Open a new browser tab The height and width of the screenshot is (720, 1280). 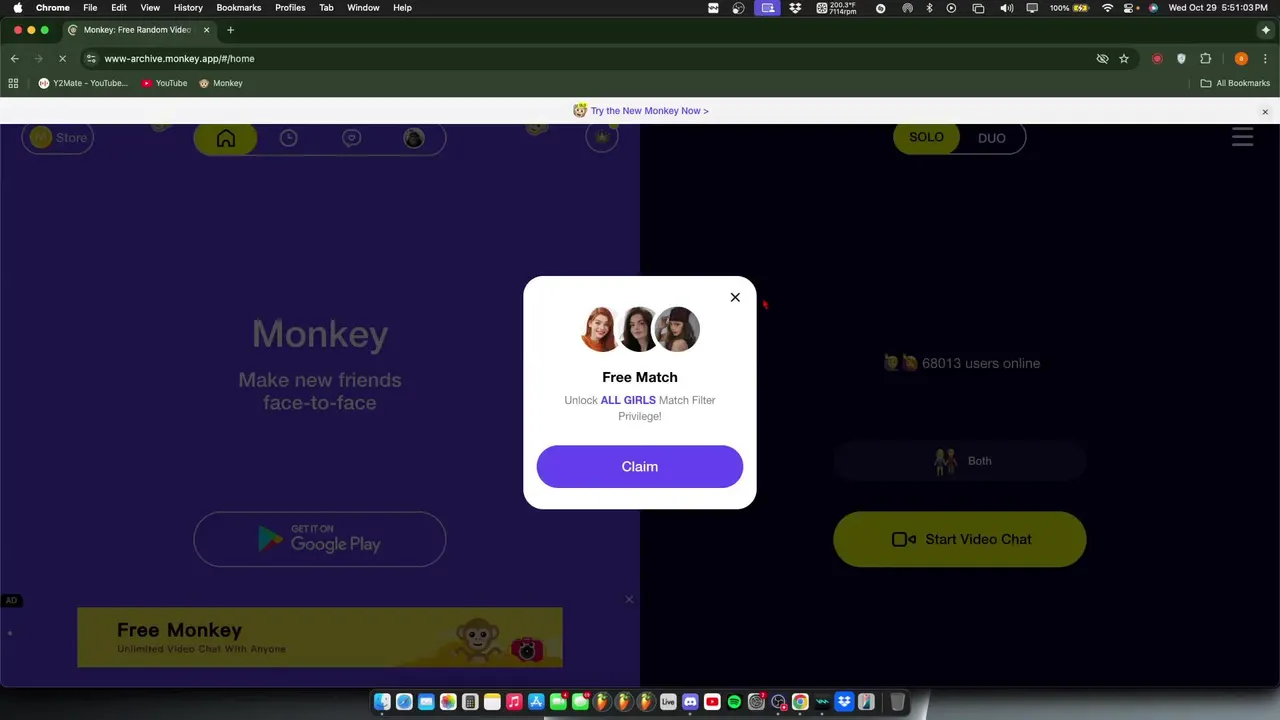[230, 30]
